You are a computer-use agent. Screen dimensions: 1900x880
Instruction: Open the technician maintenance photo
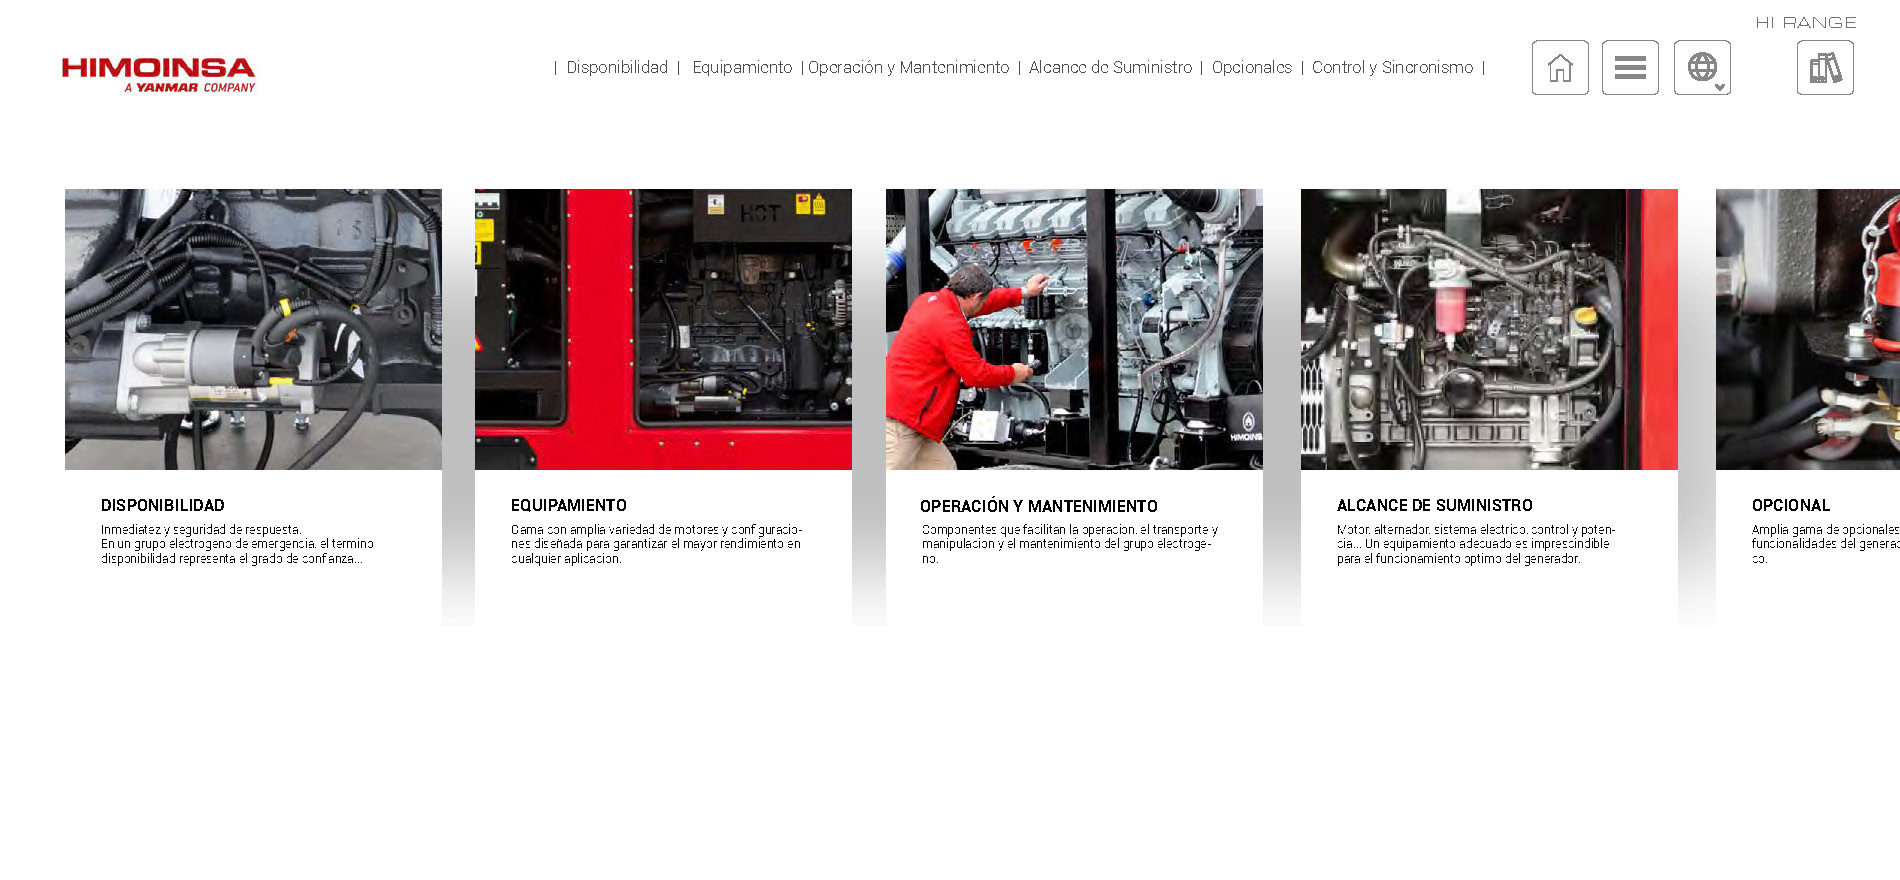1074,329
